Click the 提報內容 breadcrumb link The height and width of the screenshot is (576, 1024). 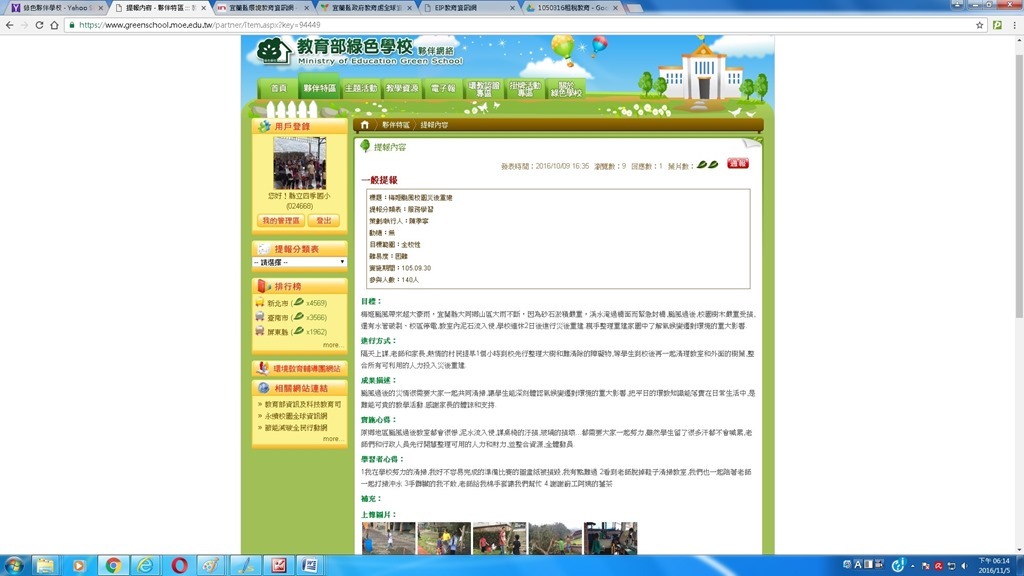[x=434, y=125]
